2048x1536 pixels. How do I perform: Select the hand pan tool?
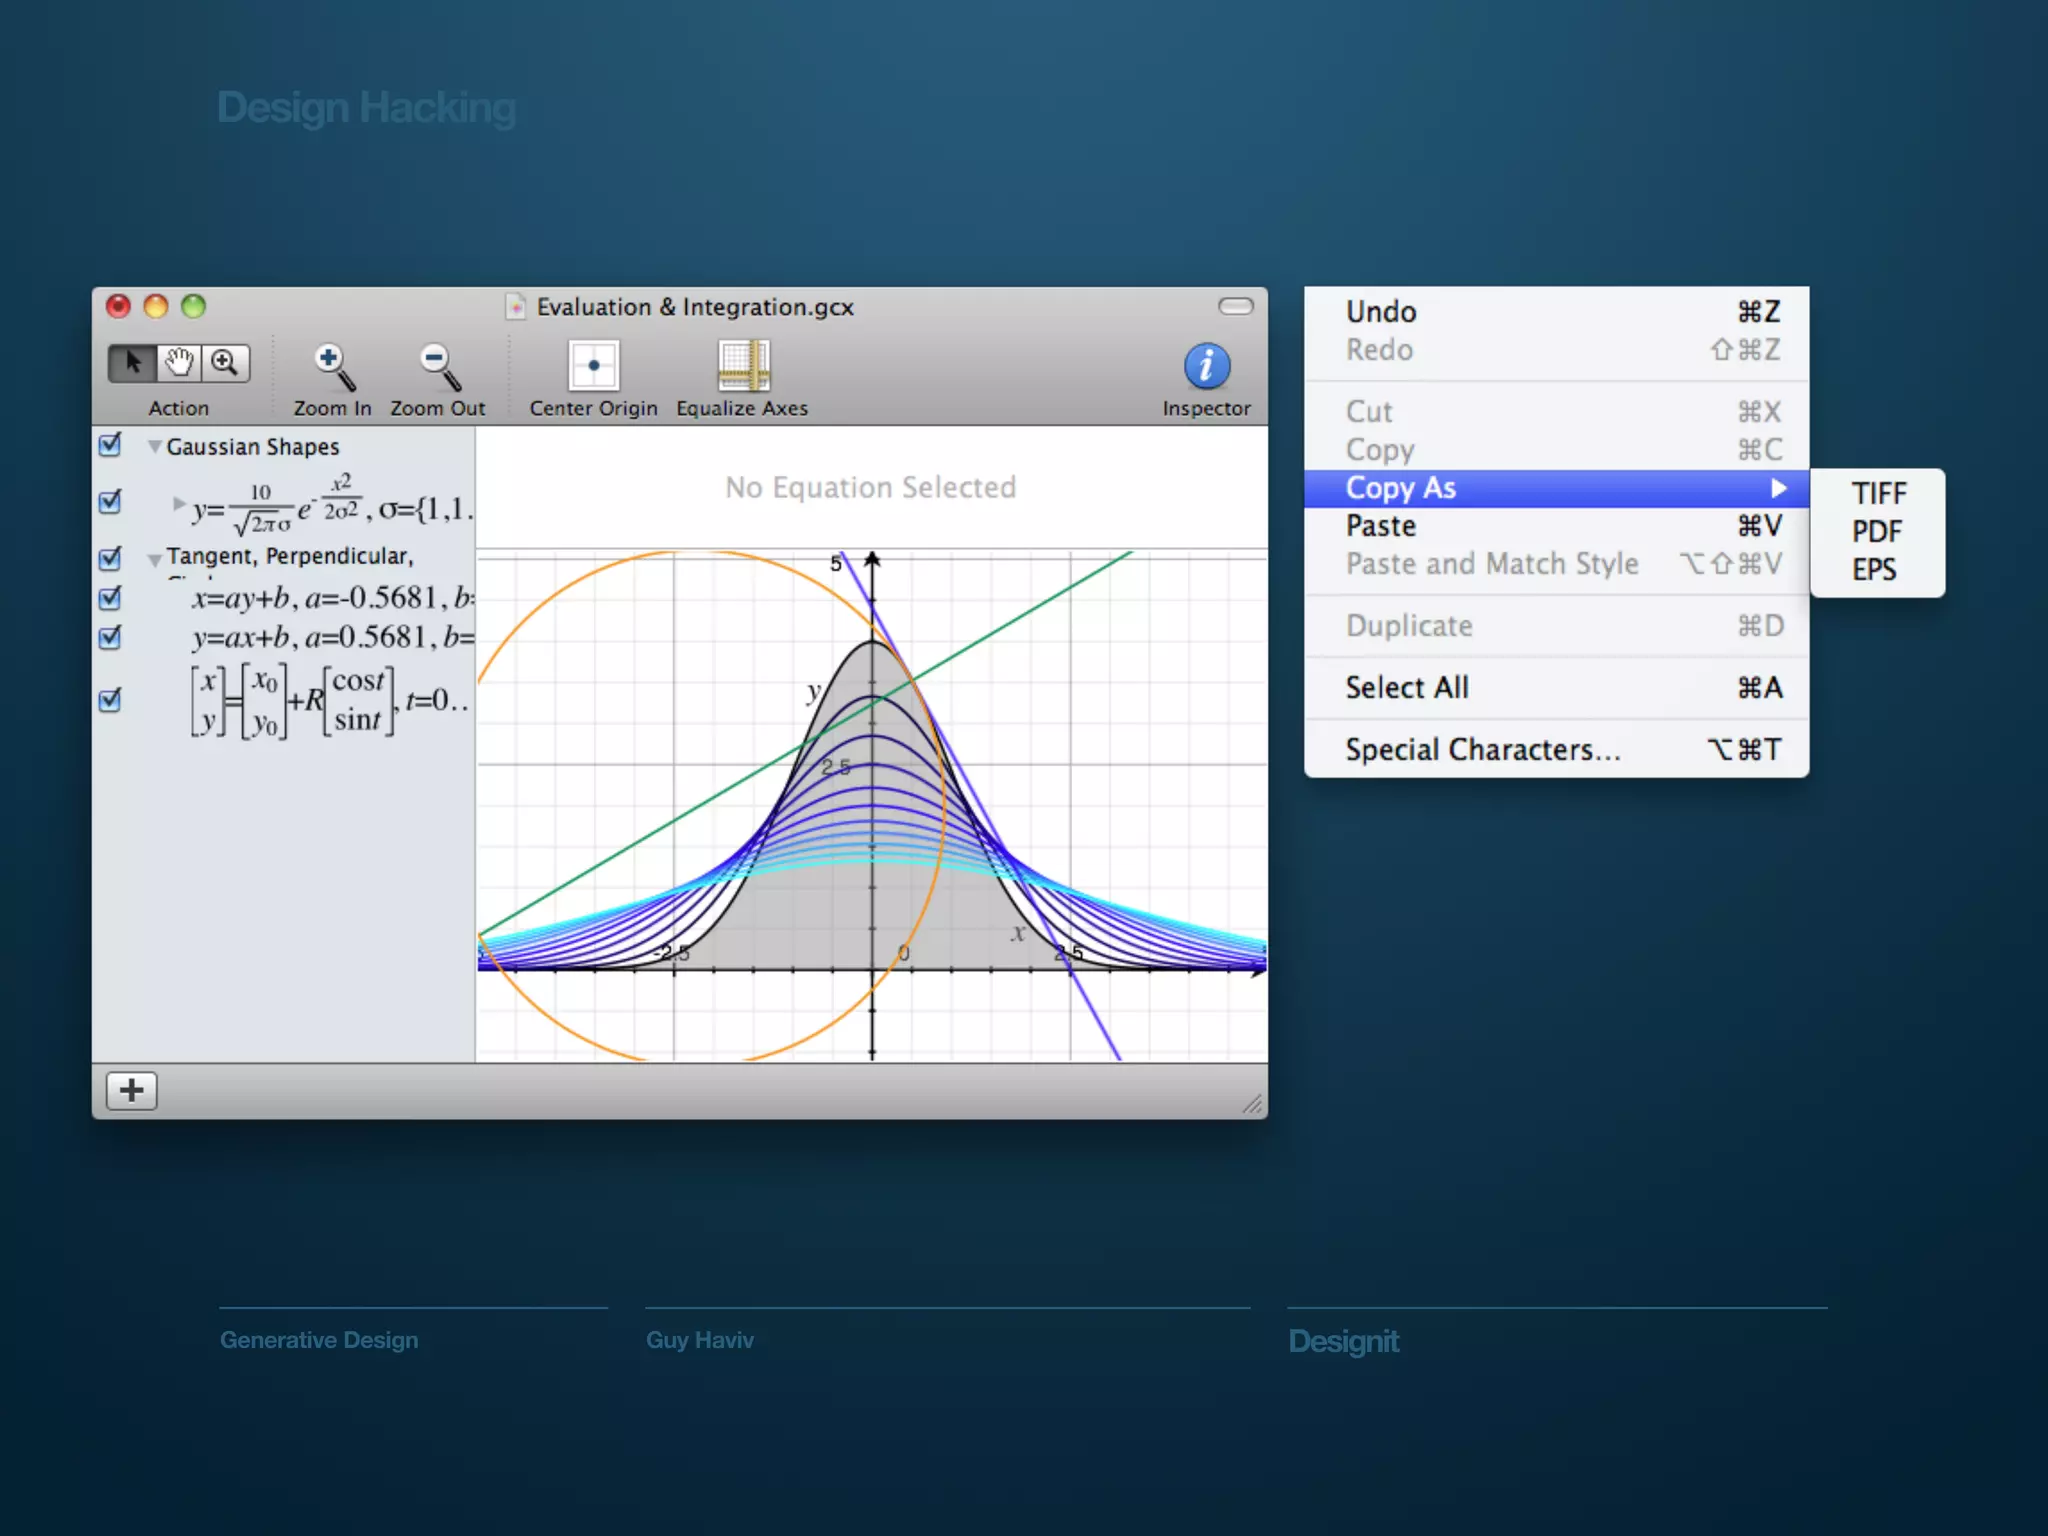pyautogui.click(x=179, y=363)
